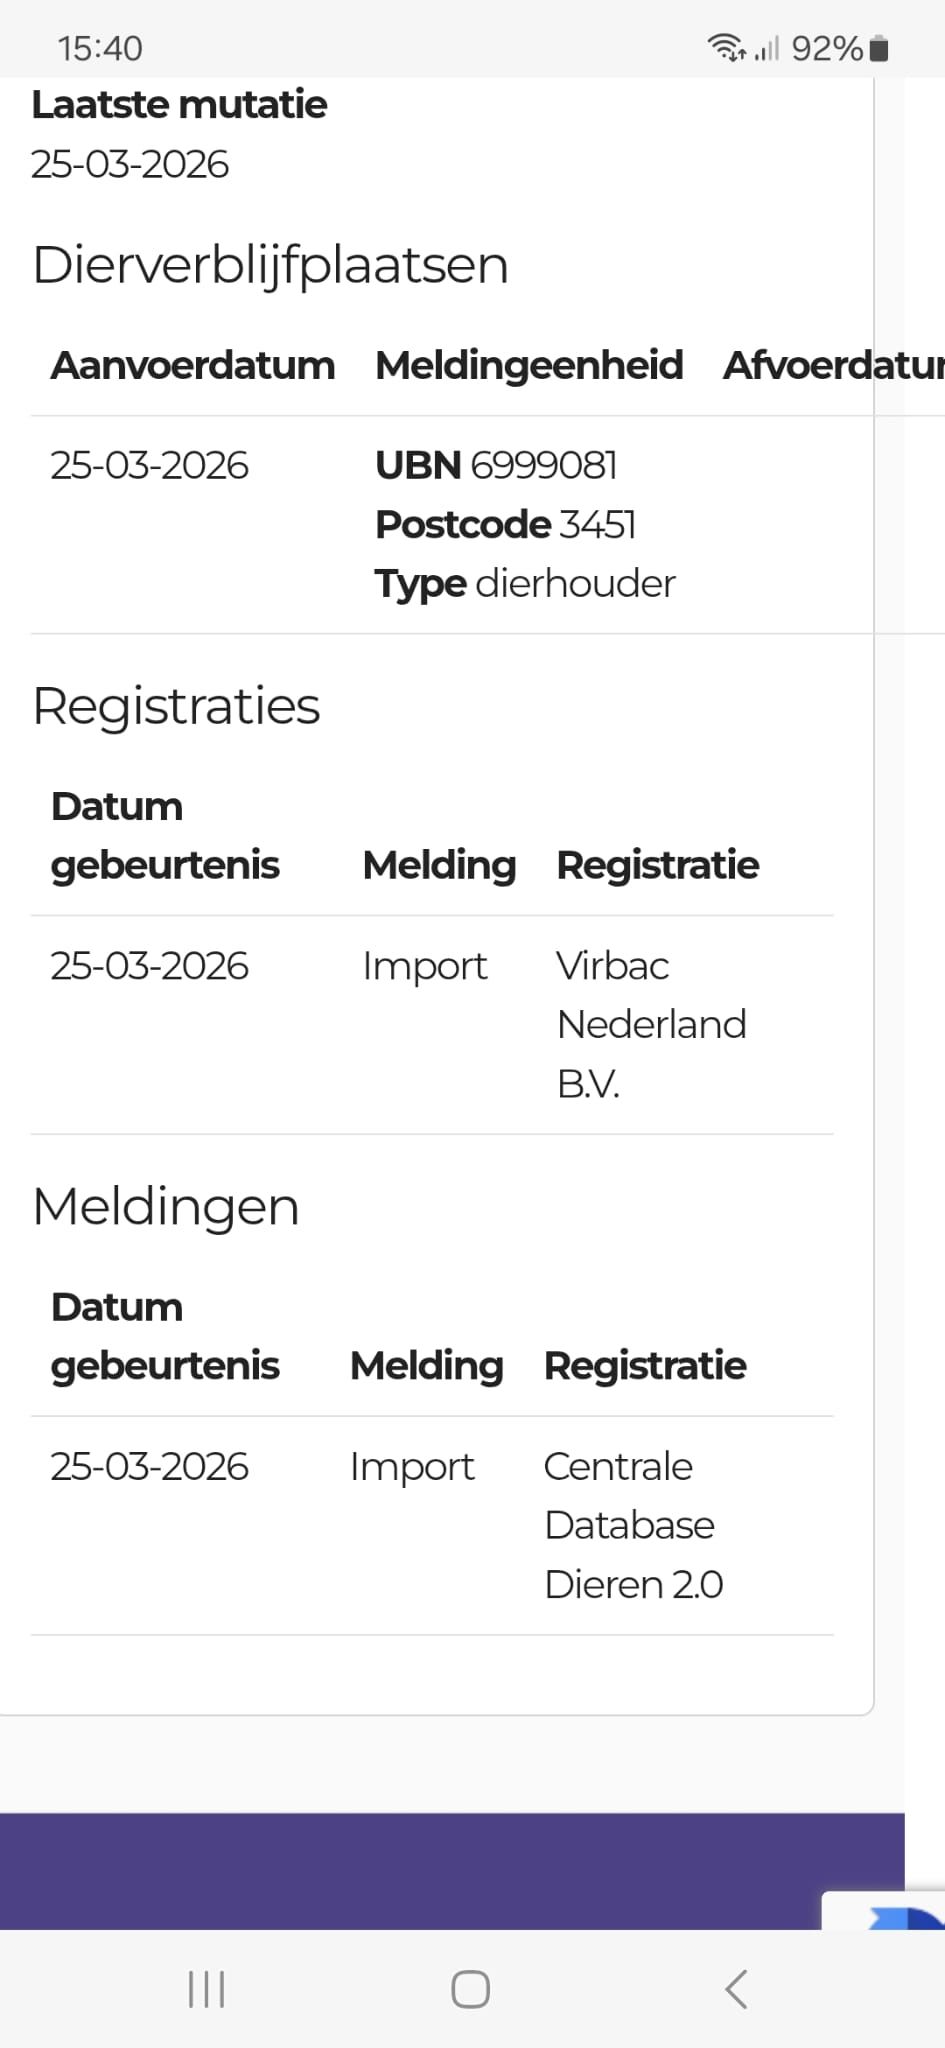945x2048 pixels.
Task: Tap the Android back navigation icon
Action: 736,1989
